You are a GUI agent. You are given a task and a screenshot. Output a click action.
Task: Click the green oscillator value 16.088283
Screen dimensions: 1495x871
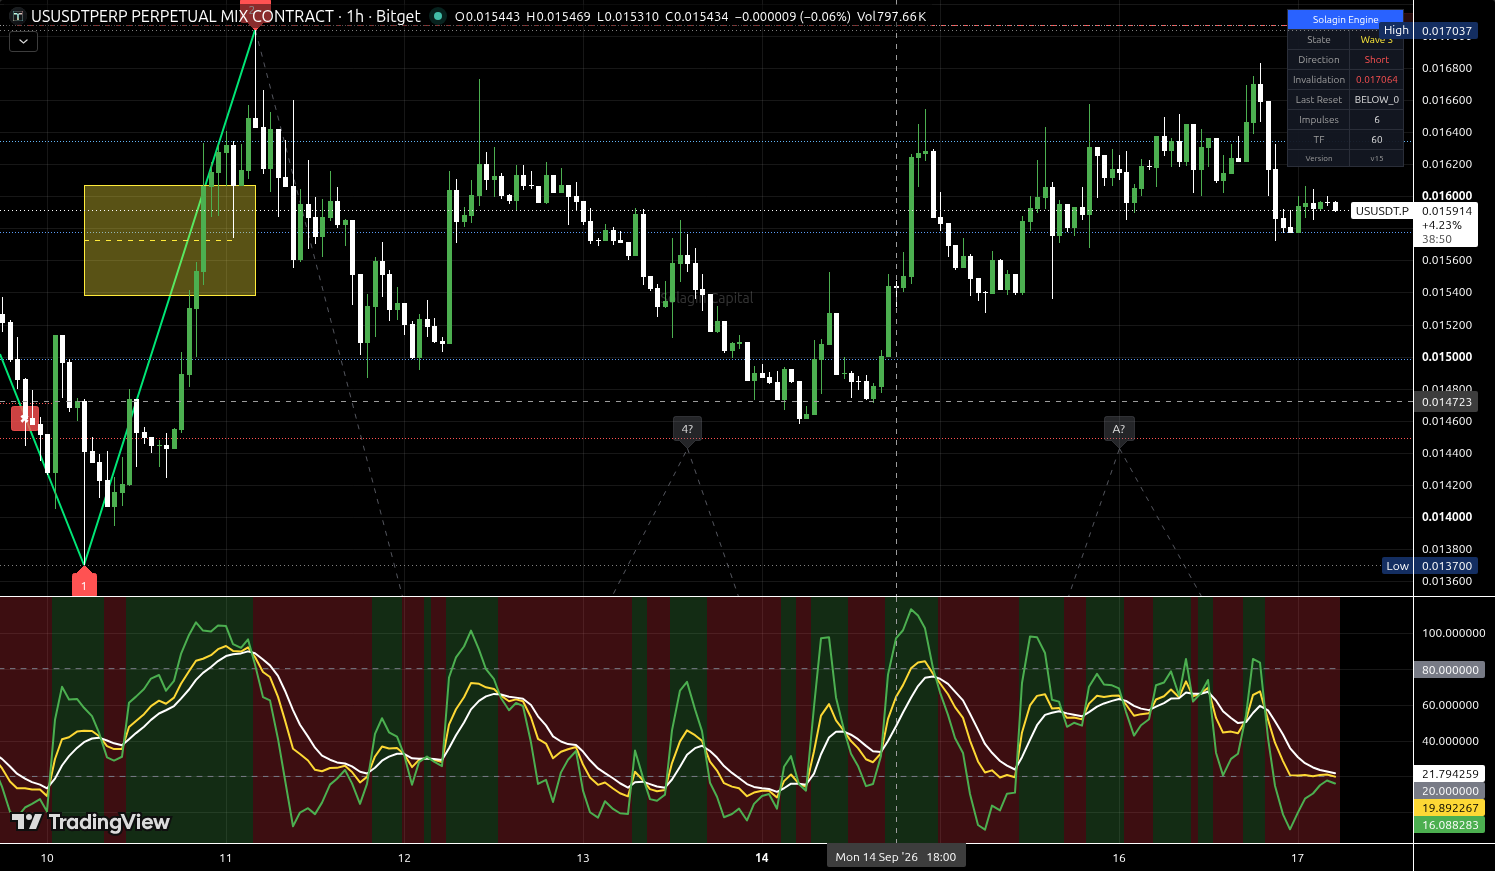click(1450, 825)
